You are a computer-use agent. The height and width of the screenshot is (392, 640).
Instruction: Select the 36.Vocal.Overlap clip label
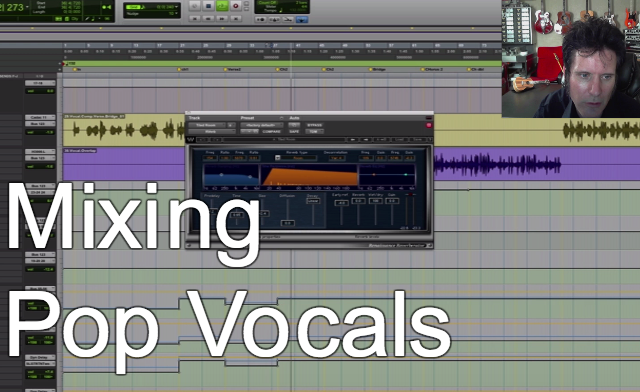point(80,151)
